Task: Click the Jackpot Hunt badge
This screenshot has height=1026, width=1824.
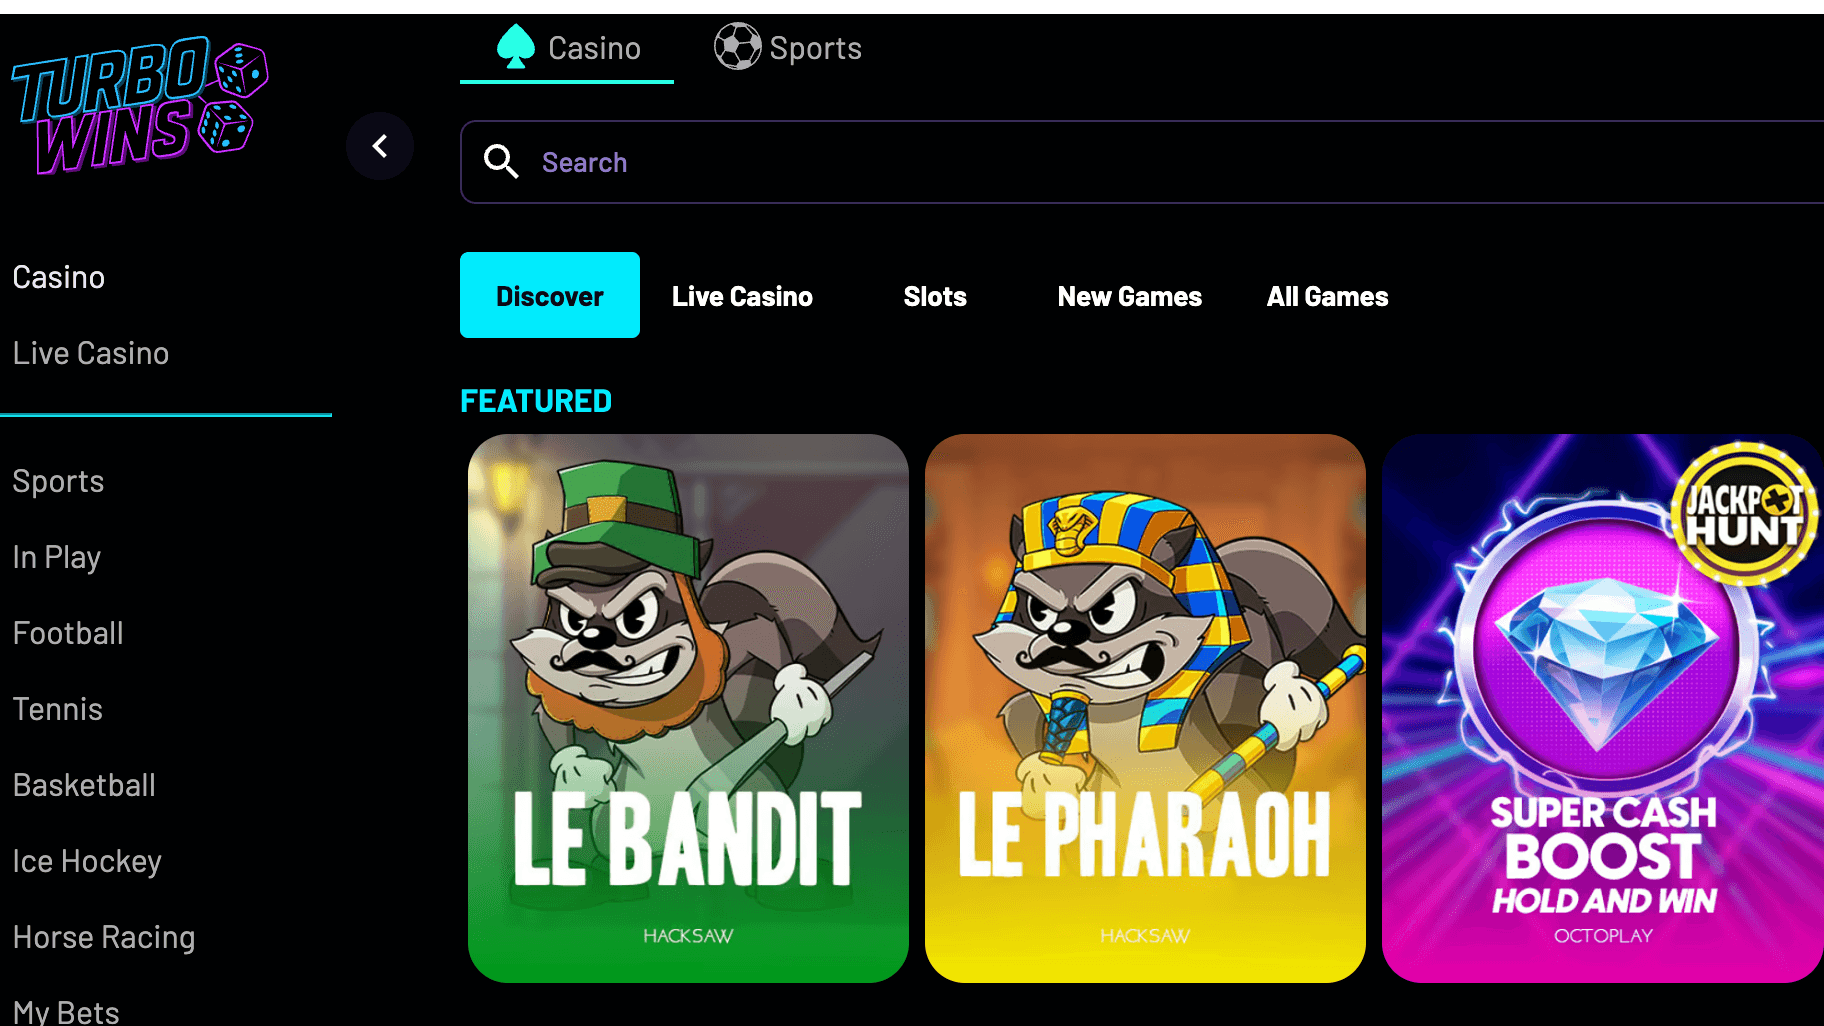Action: [x=1745, y=513]
